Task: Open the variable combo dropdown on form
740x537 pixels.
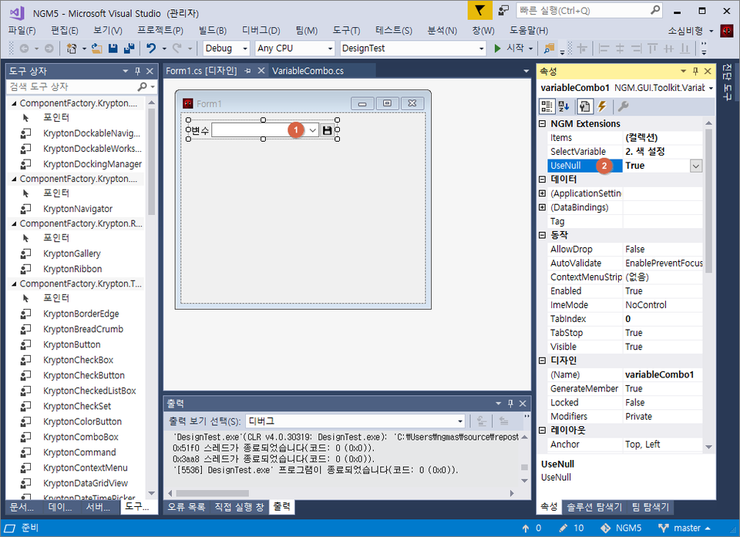Action: pyautogui.click(x=312, y=130)
